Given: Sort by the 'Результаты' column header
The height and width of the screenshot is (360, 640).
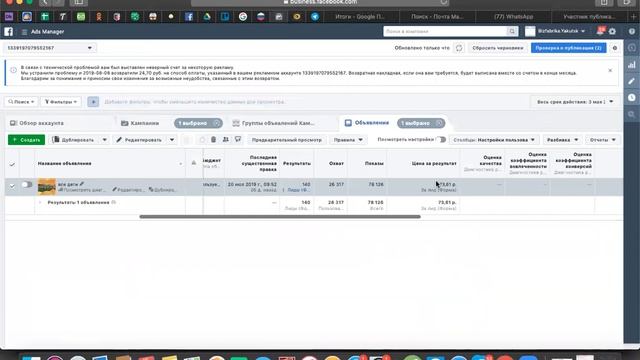Looking at the screenshot, I should [297, 163].
